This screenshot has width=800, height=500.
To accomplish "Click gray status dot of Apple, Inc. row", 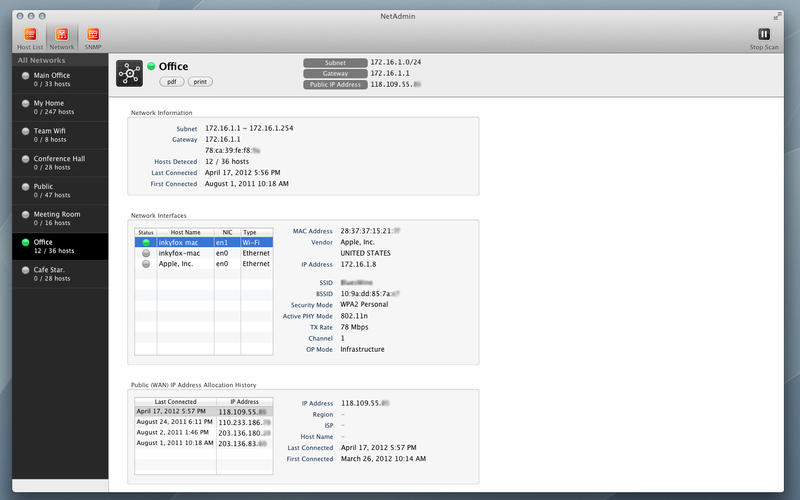I will coord(145,263).
